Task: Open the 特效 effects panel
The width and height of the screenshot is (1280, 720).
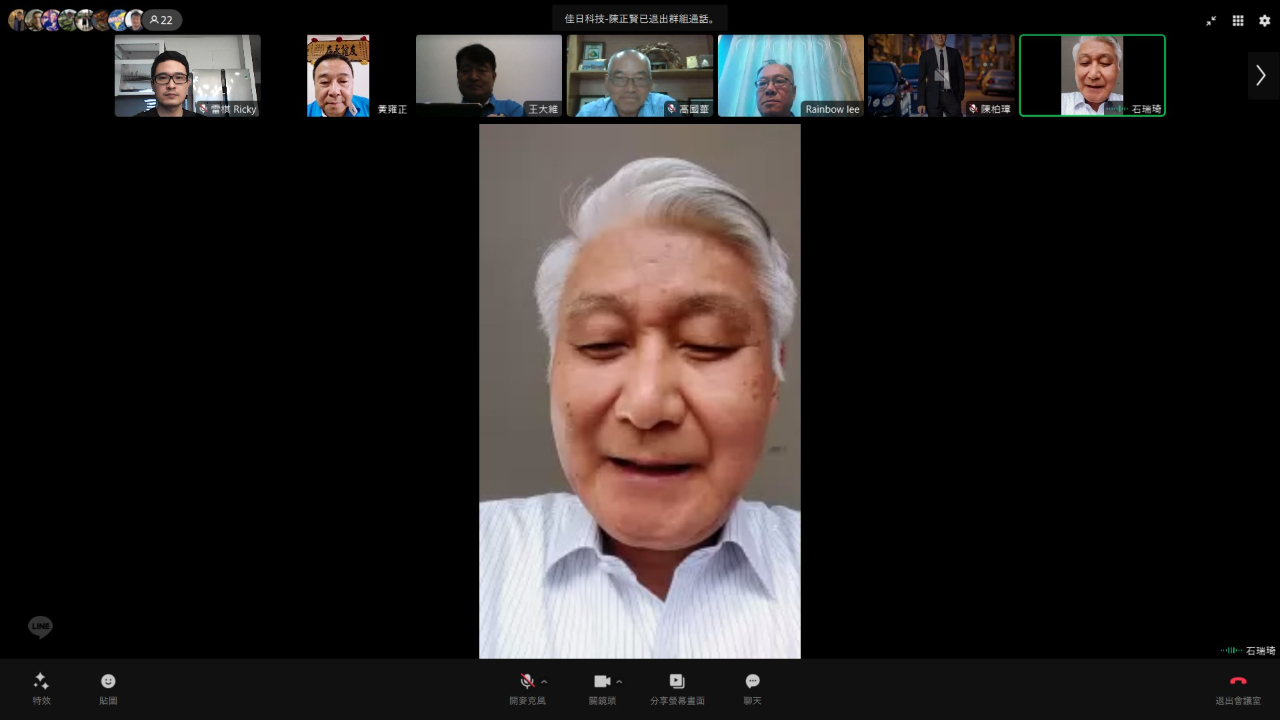Action: pos(41,688)
